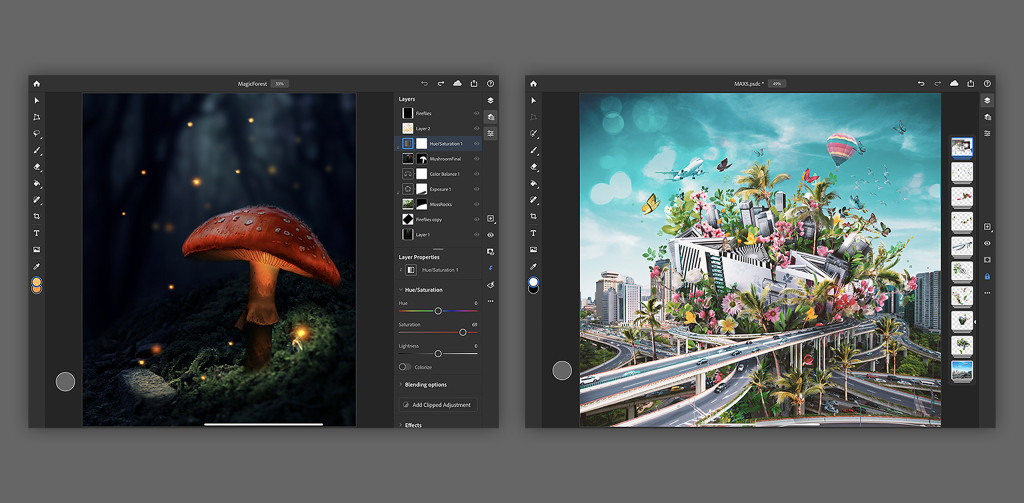
Task: Choose the Brush tool in MAXS.psdc toolbar
Action: pyautogui.click(x=533, y=150)
